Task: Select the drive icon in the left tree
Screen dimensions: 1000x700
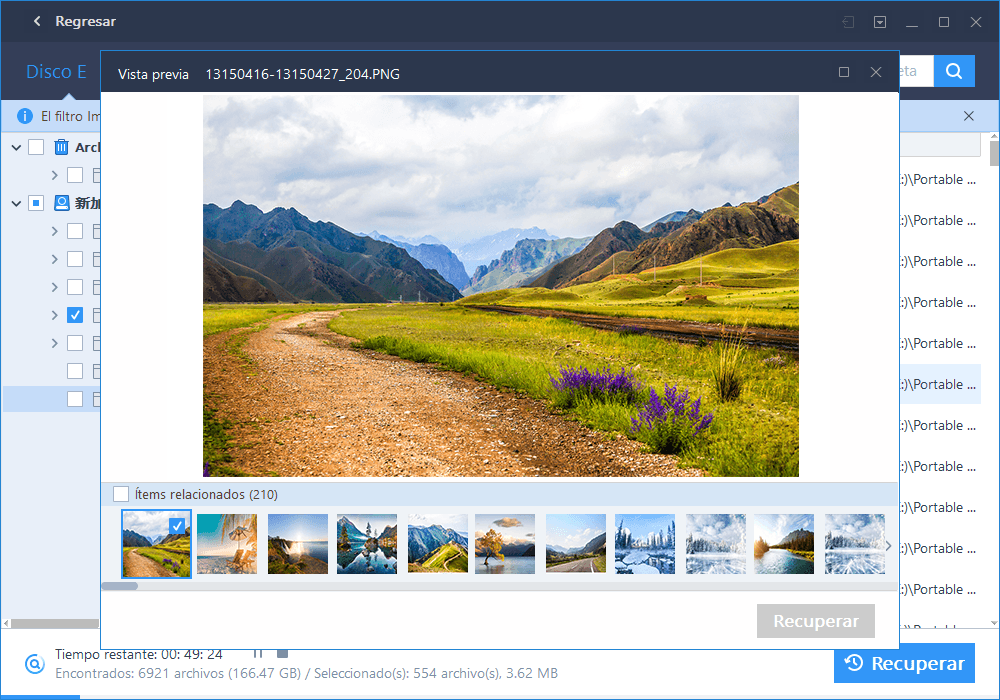Action: point(61,203)
